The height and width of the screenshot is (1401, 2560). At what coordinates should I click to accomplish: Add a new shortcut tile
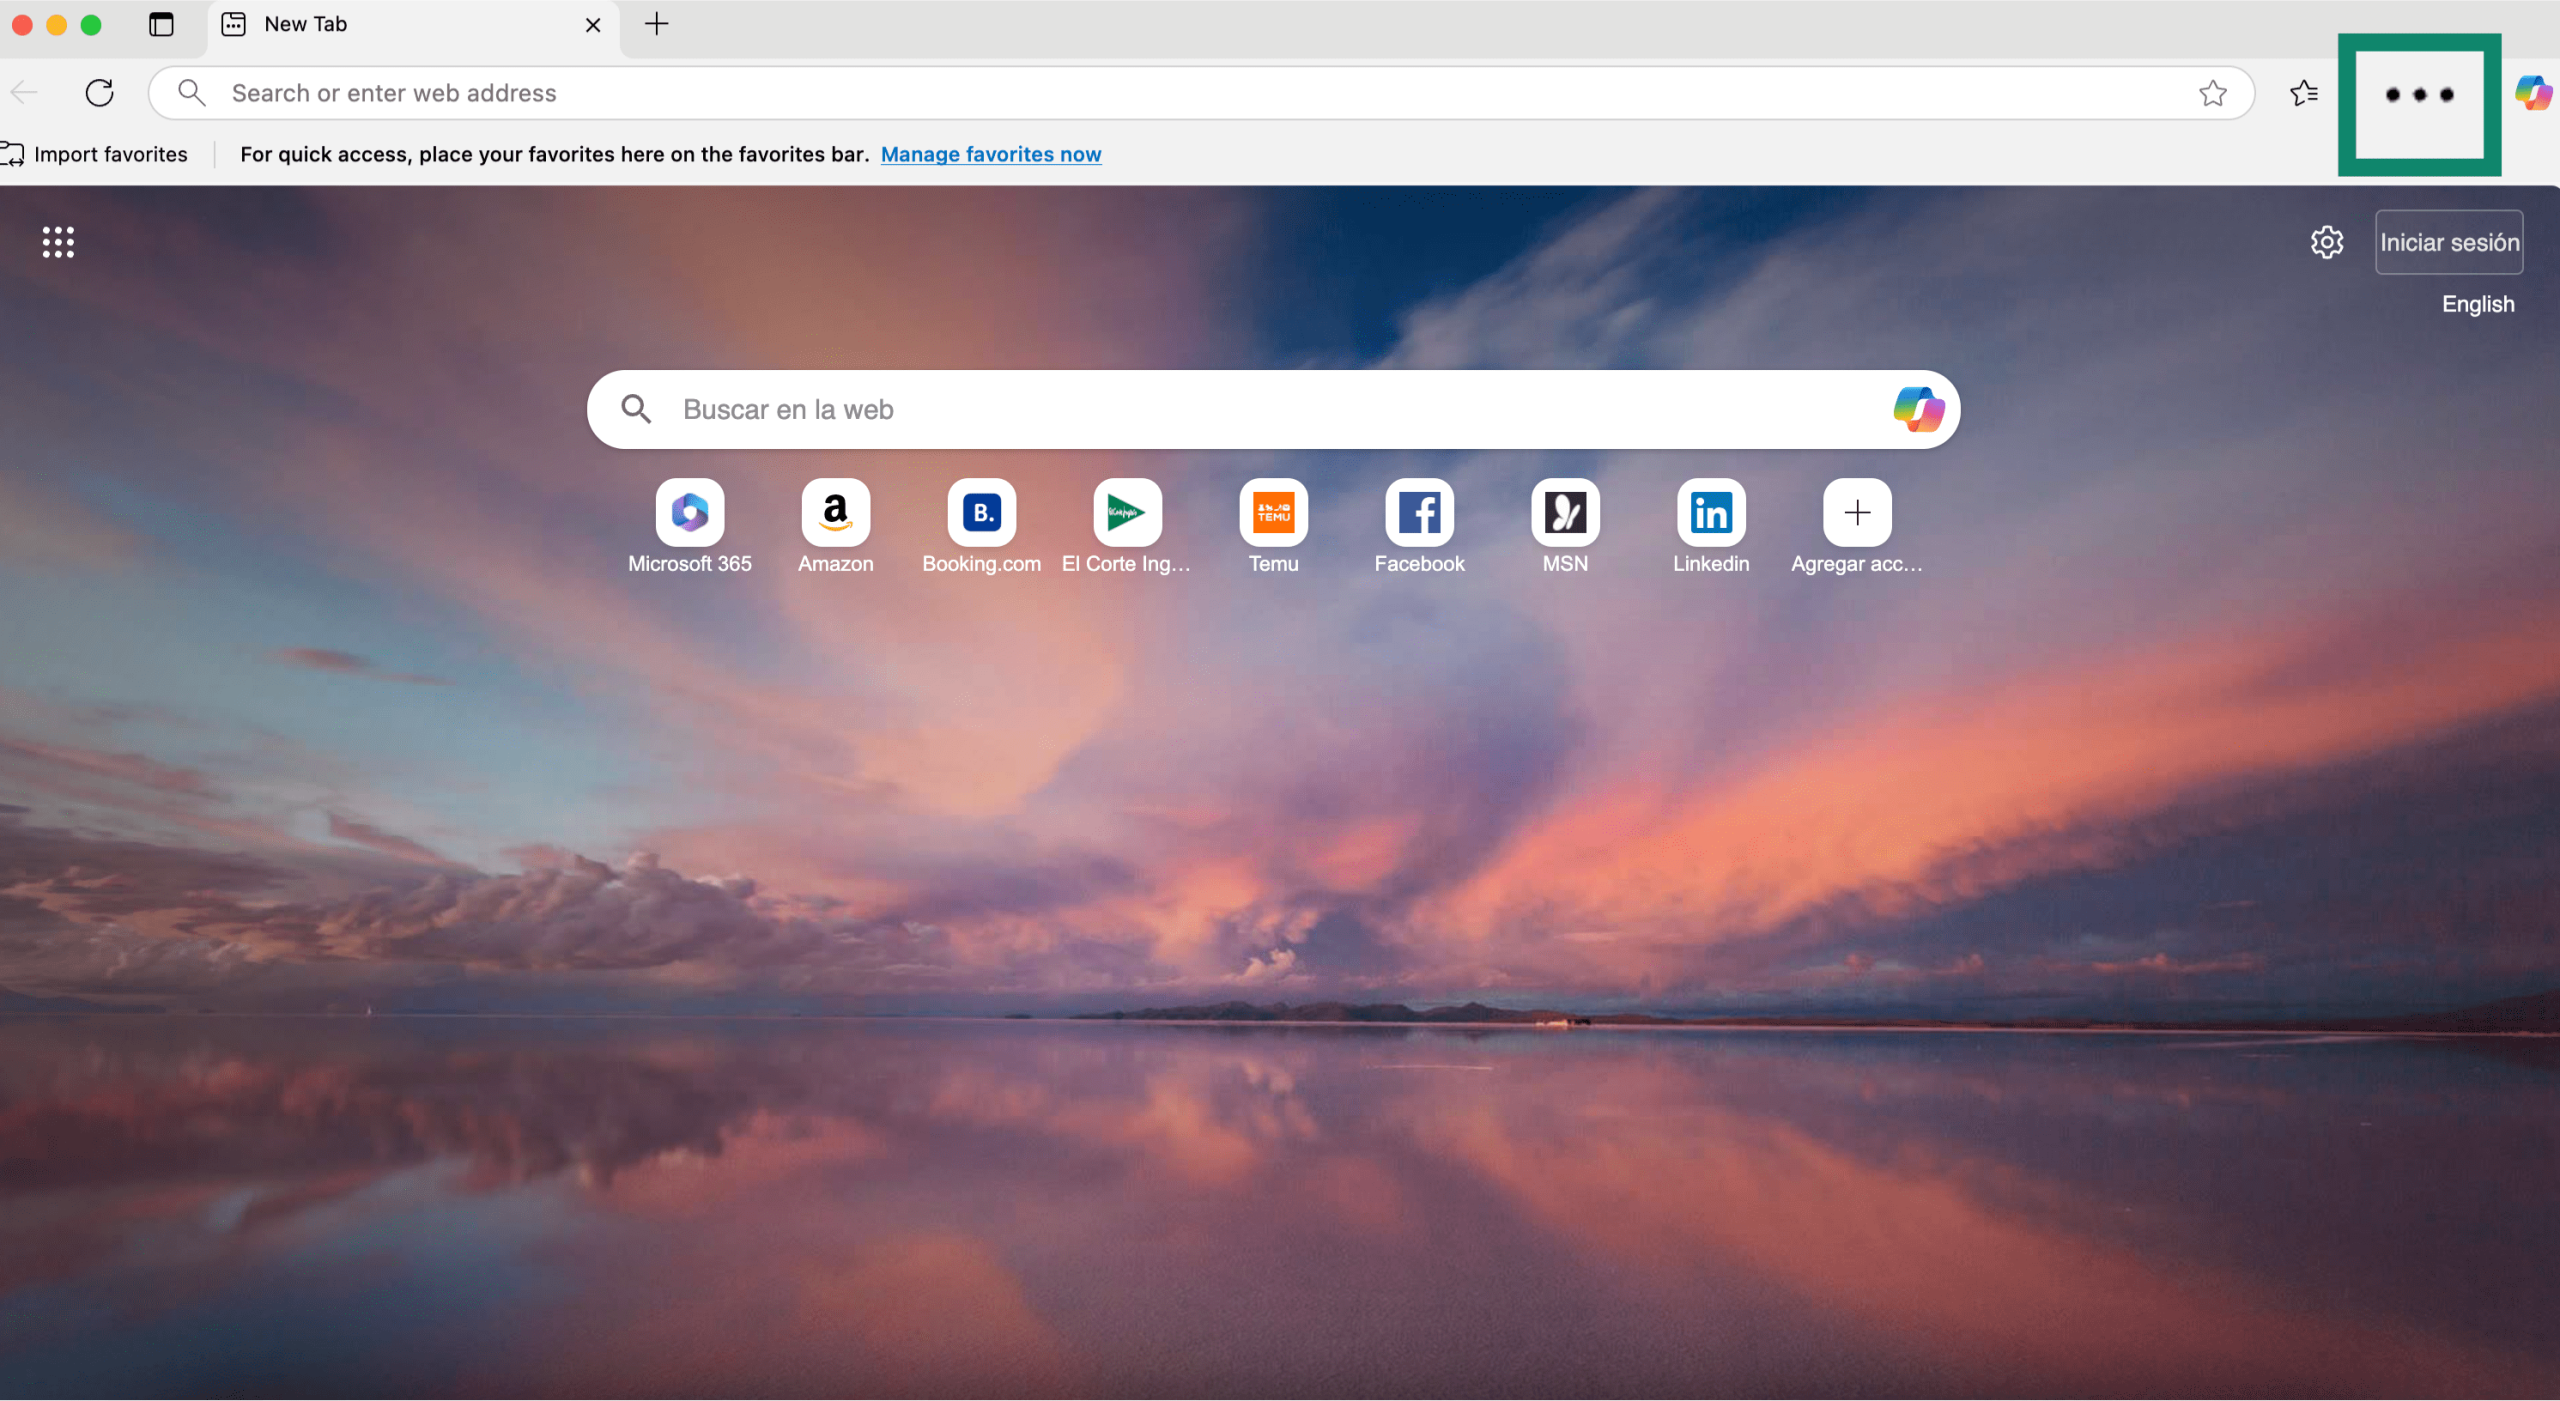[1857, 512]
